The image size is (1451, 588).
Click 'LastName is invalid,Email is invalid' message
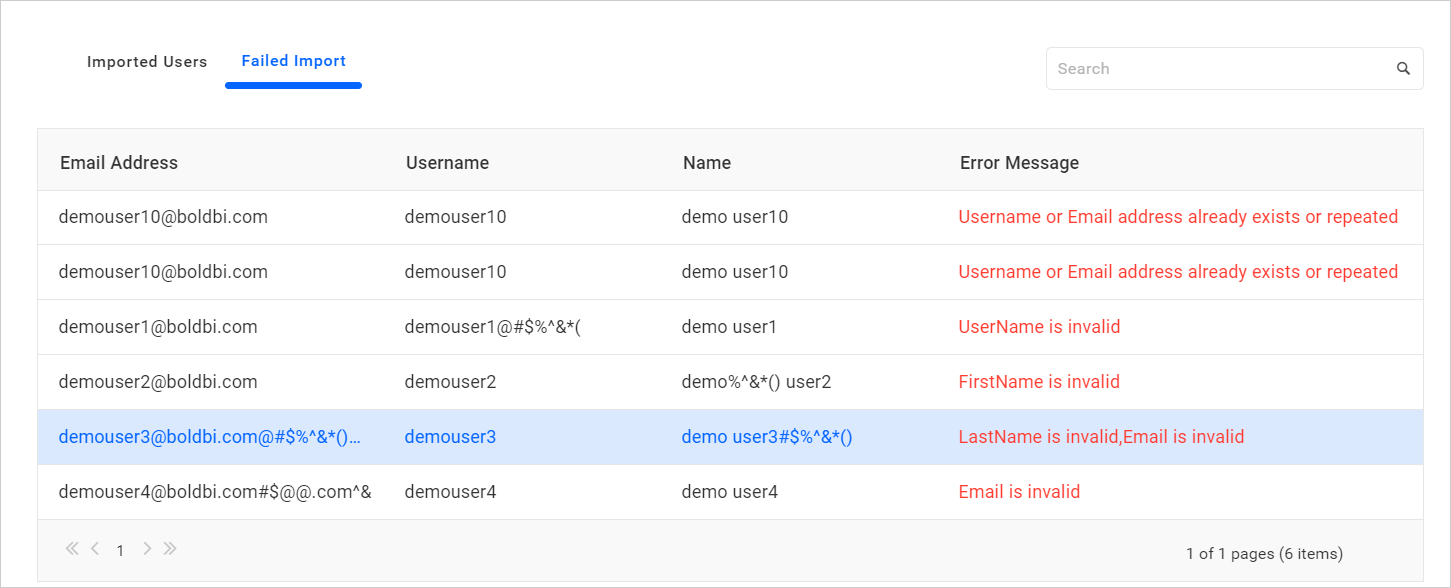pyautogui.click(x=1101, y=437)
